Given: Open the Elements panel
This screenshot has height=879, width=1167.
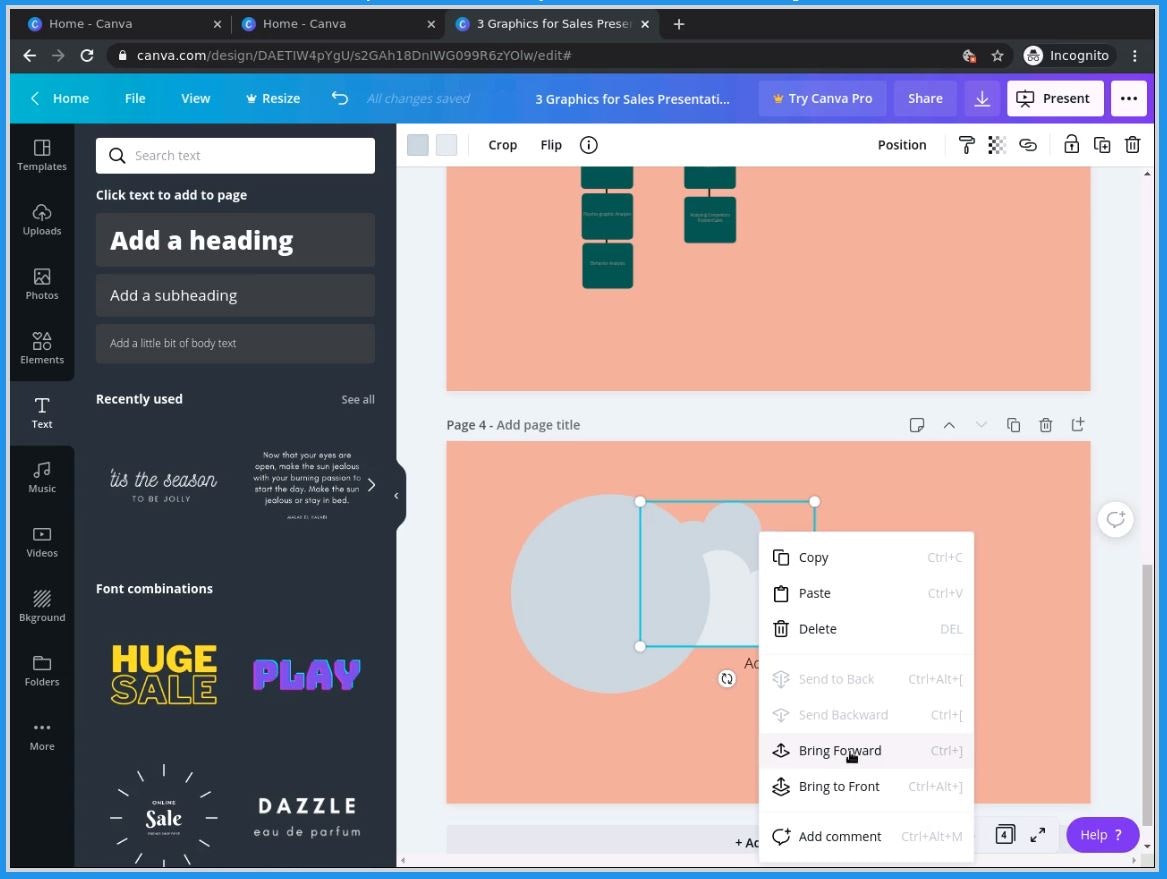Looking at the screenshot, I should coord(41,347).
